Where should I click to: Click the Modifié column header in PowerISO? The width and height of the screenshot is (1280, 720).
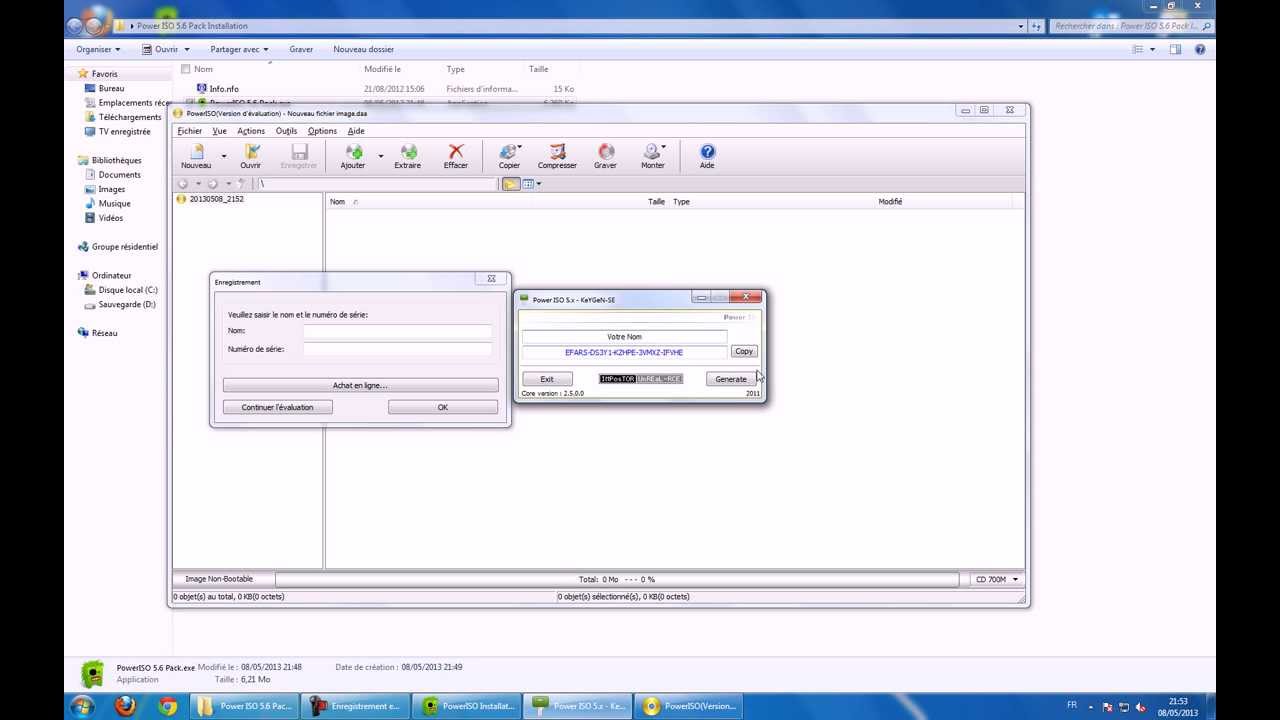coord(890,202)
